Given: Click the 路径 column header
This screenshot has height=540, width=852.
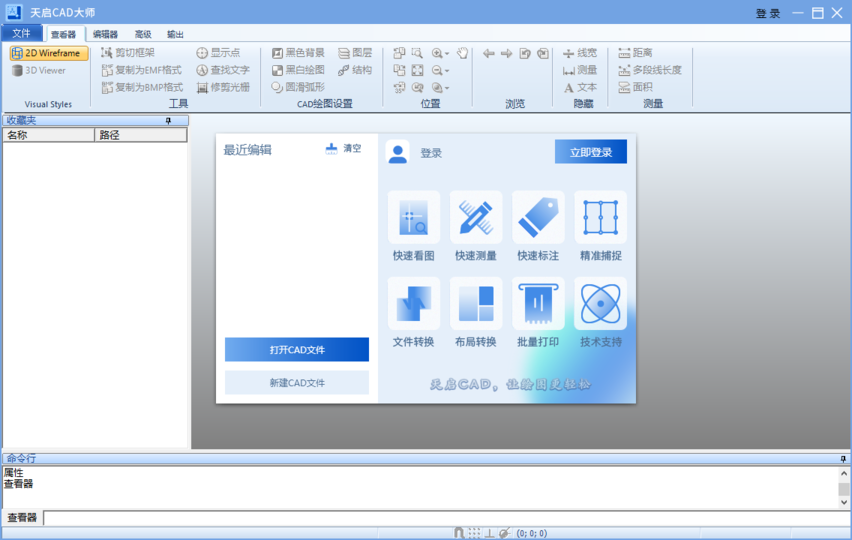Looking at the screenshot, I should click(141, 135).
